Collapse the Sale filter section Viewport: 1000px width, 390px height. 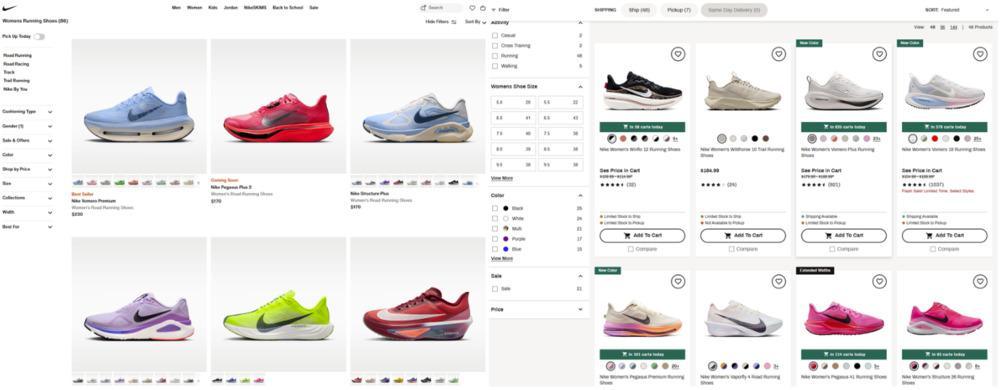tap(580, 277)
